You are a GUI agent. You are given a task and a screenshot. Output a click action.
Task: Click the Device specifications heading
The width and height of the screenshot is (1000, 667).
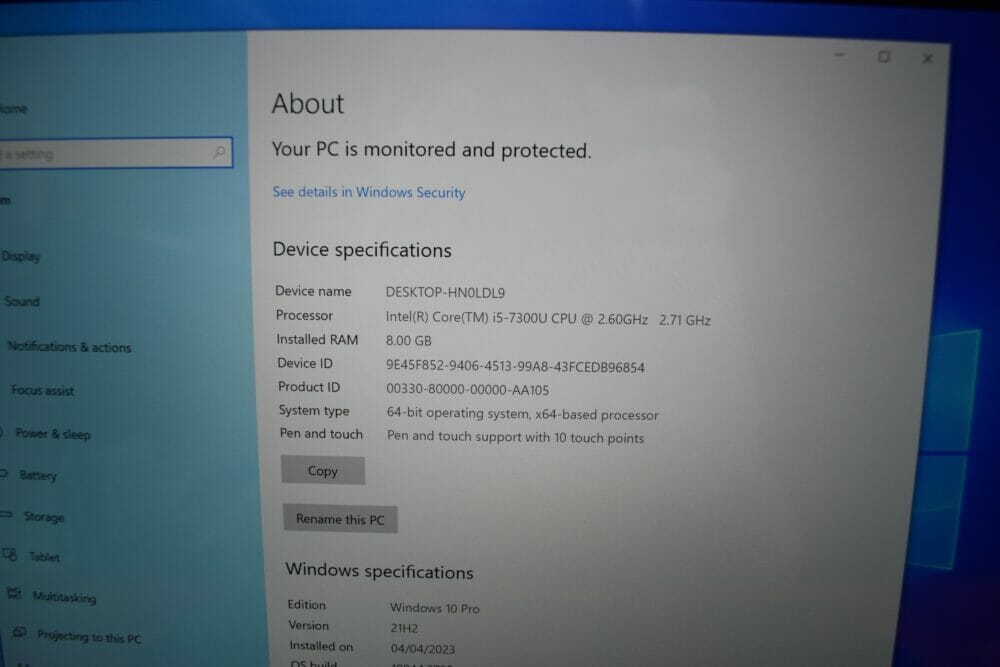click(362, 250)
